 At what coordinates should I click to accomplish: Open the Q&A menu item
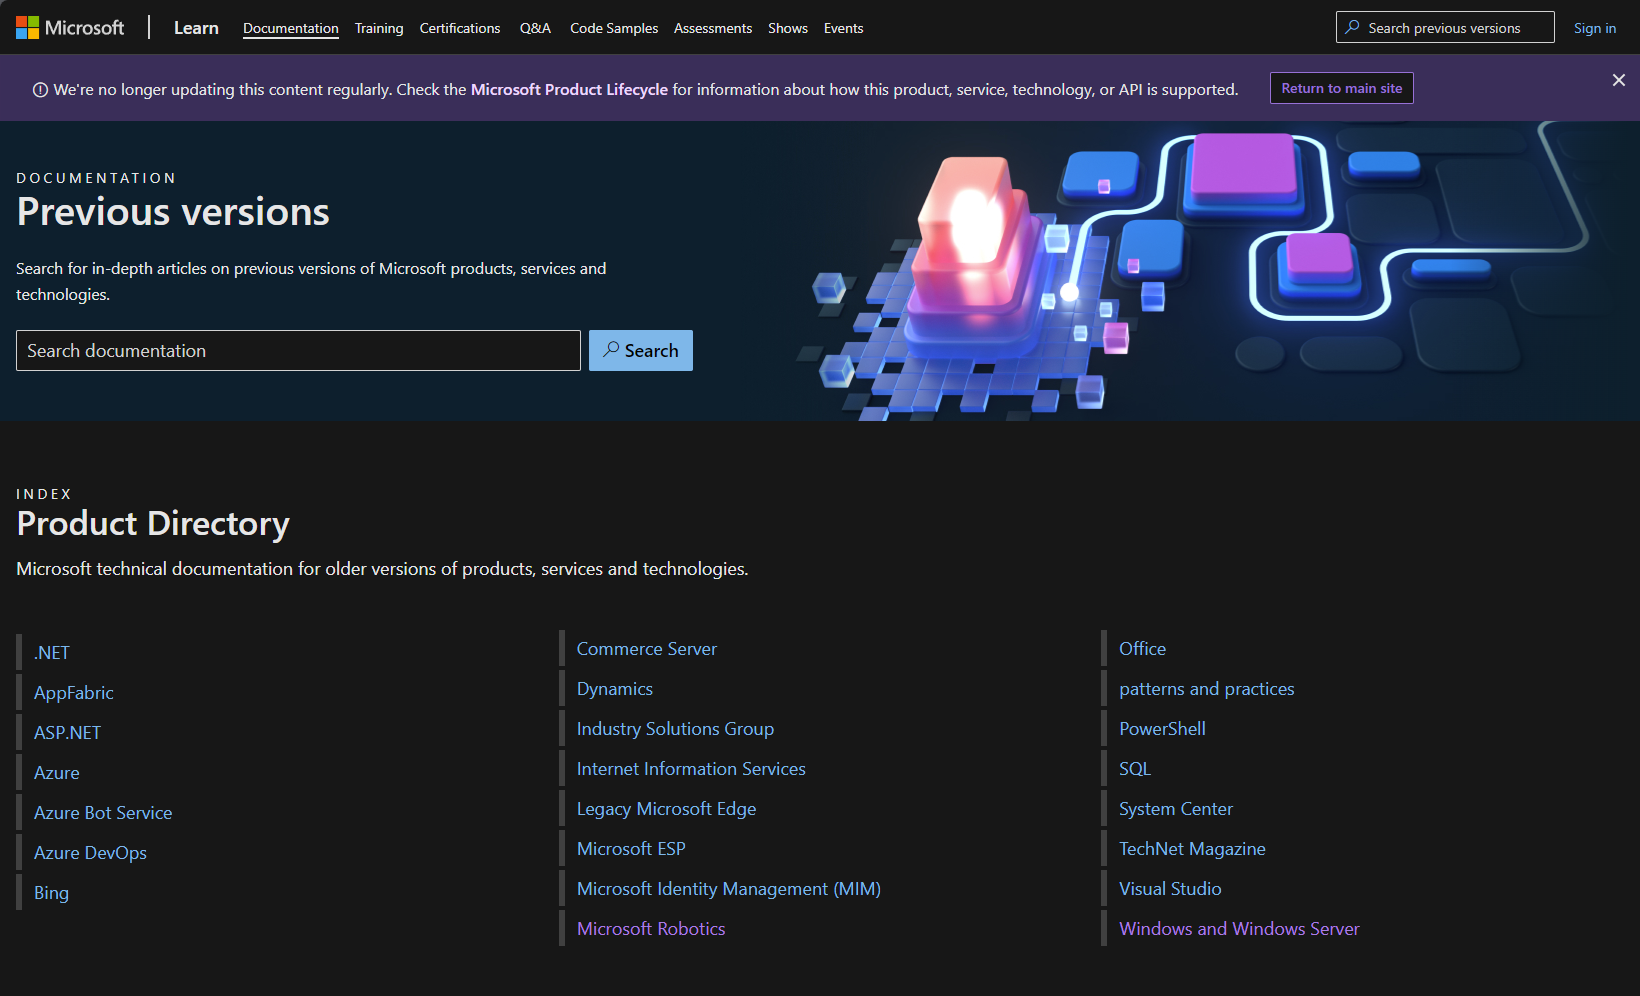pyautogui.click(x=535, y=28)
